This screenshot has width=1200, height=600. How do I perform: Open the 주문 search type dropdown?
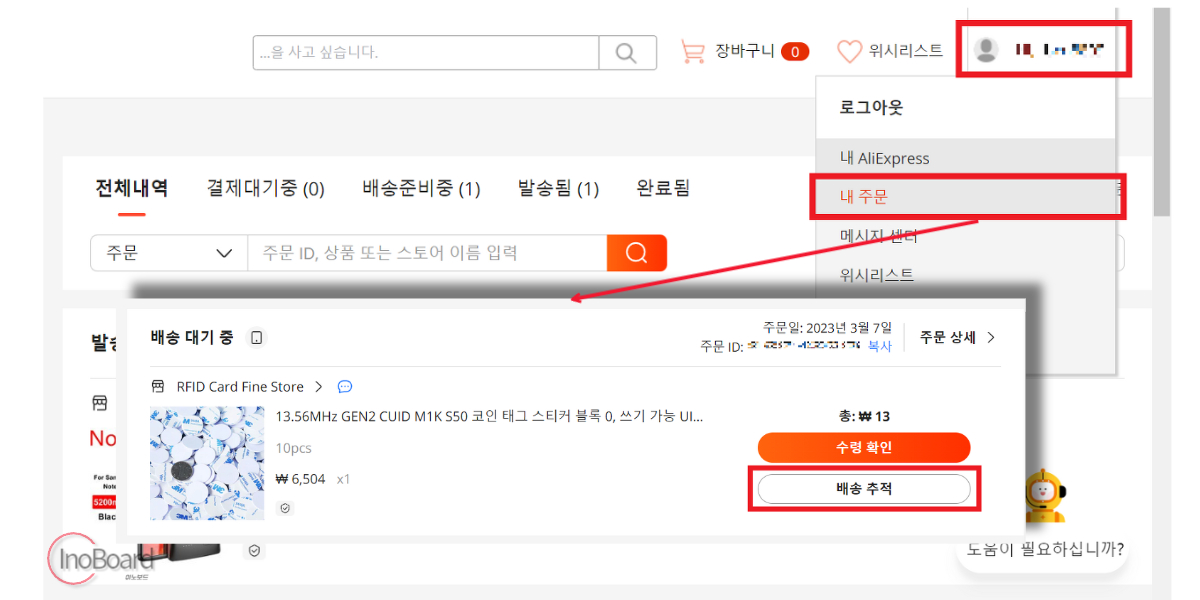tap(169, 253)
